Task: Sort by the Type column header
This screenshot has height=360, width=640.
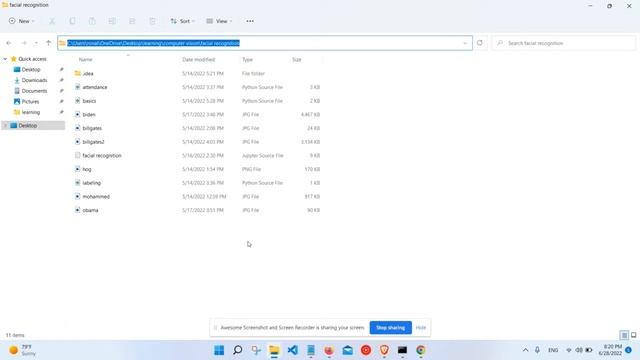Action: (247, 60)
